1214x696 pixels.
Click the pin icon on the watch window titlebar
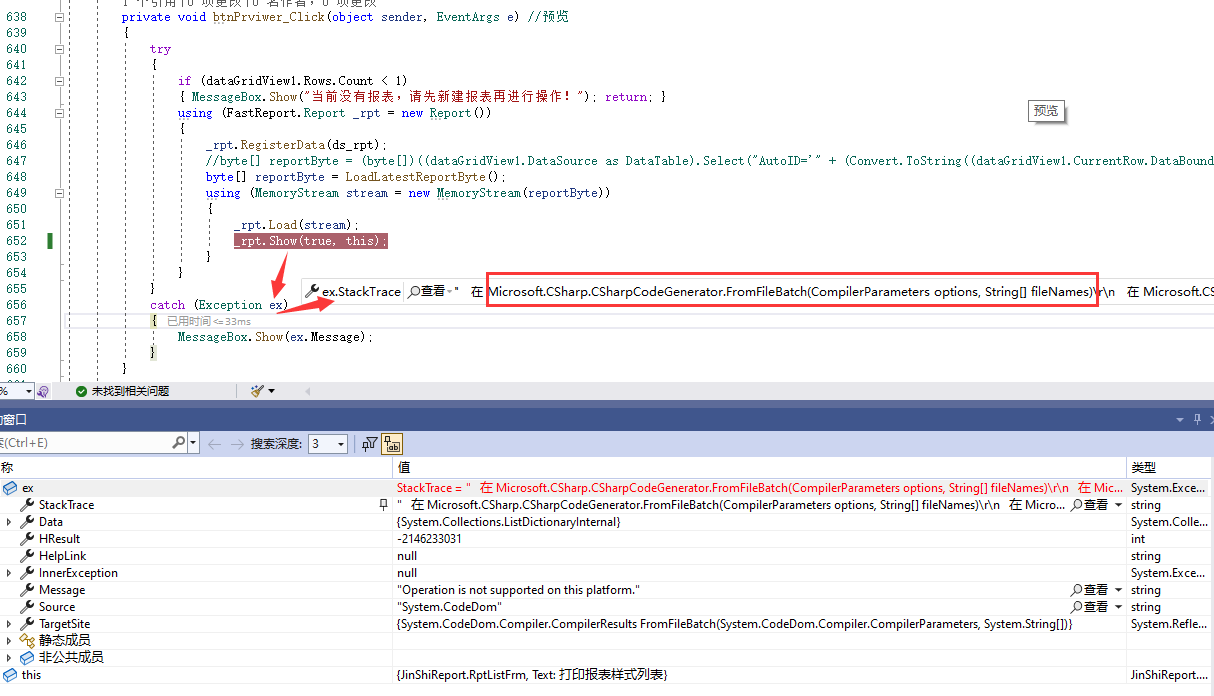pyautogui.click(x=1196, y=419)
